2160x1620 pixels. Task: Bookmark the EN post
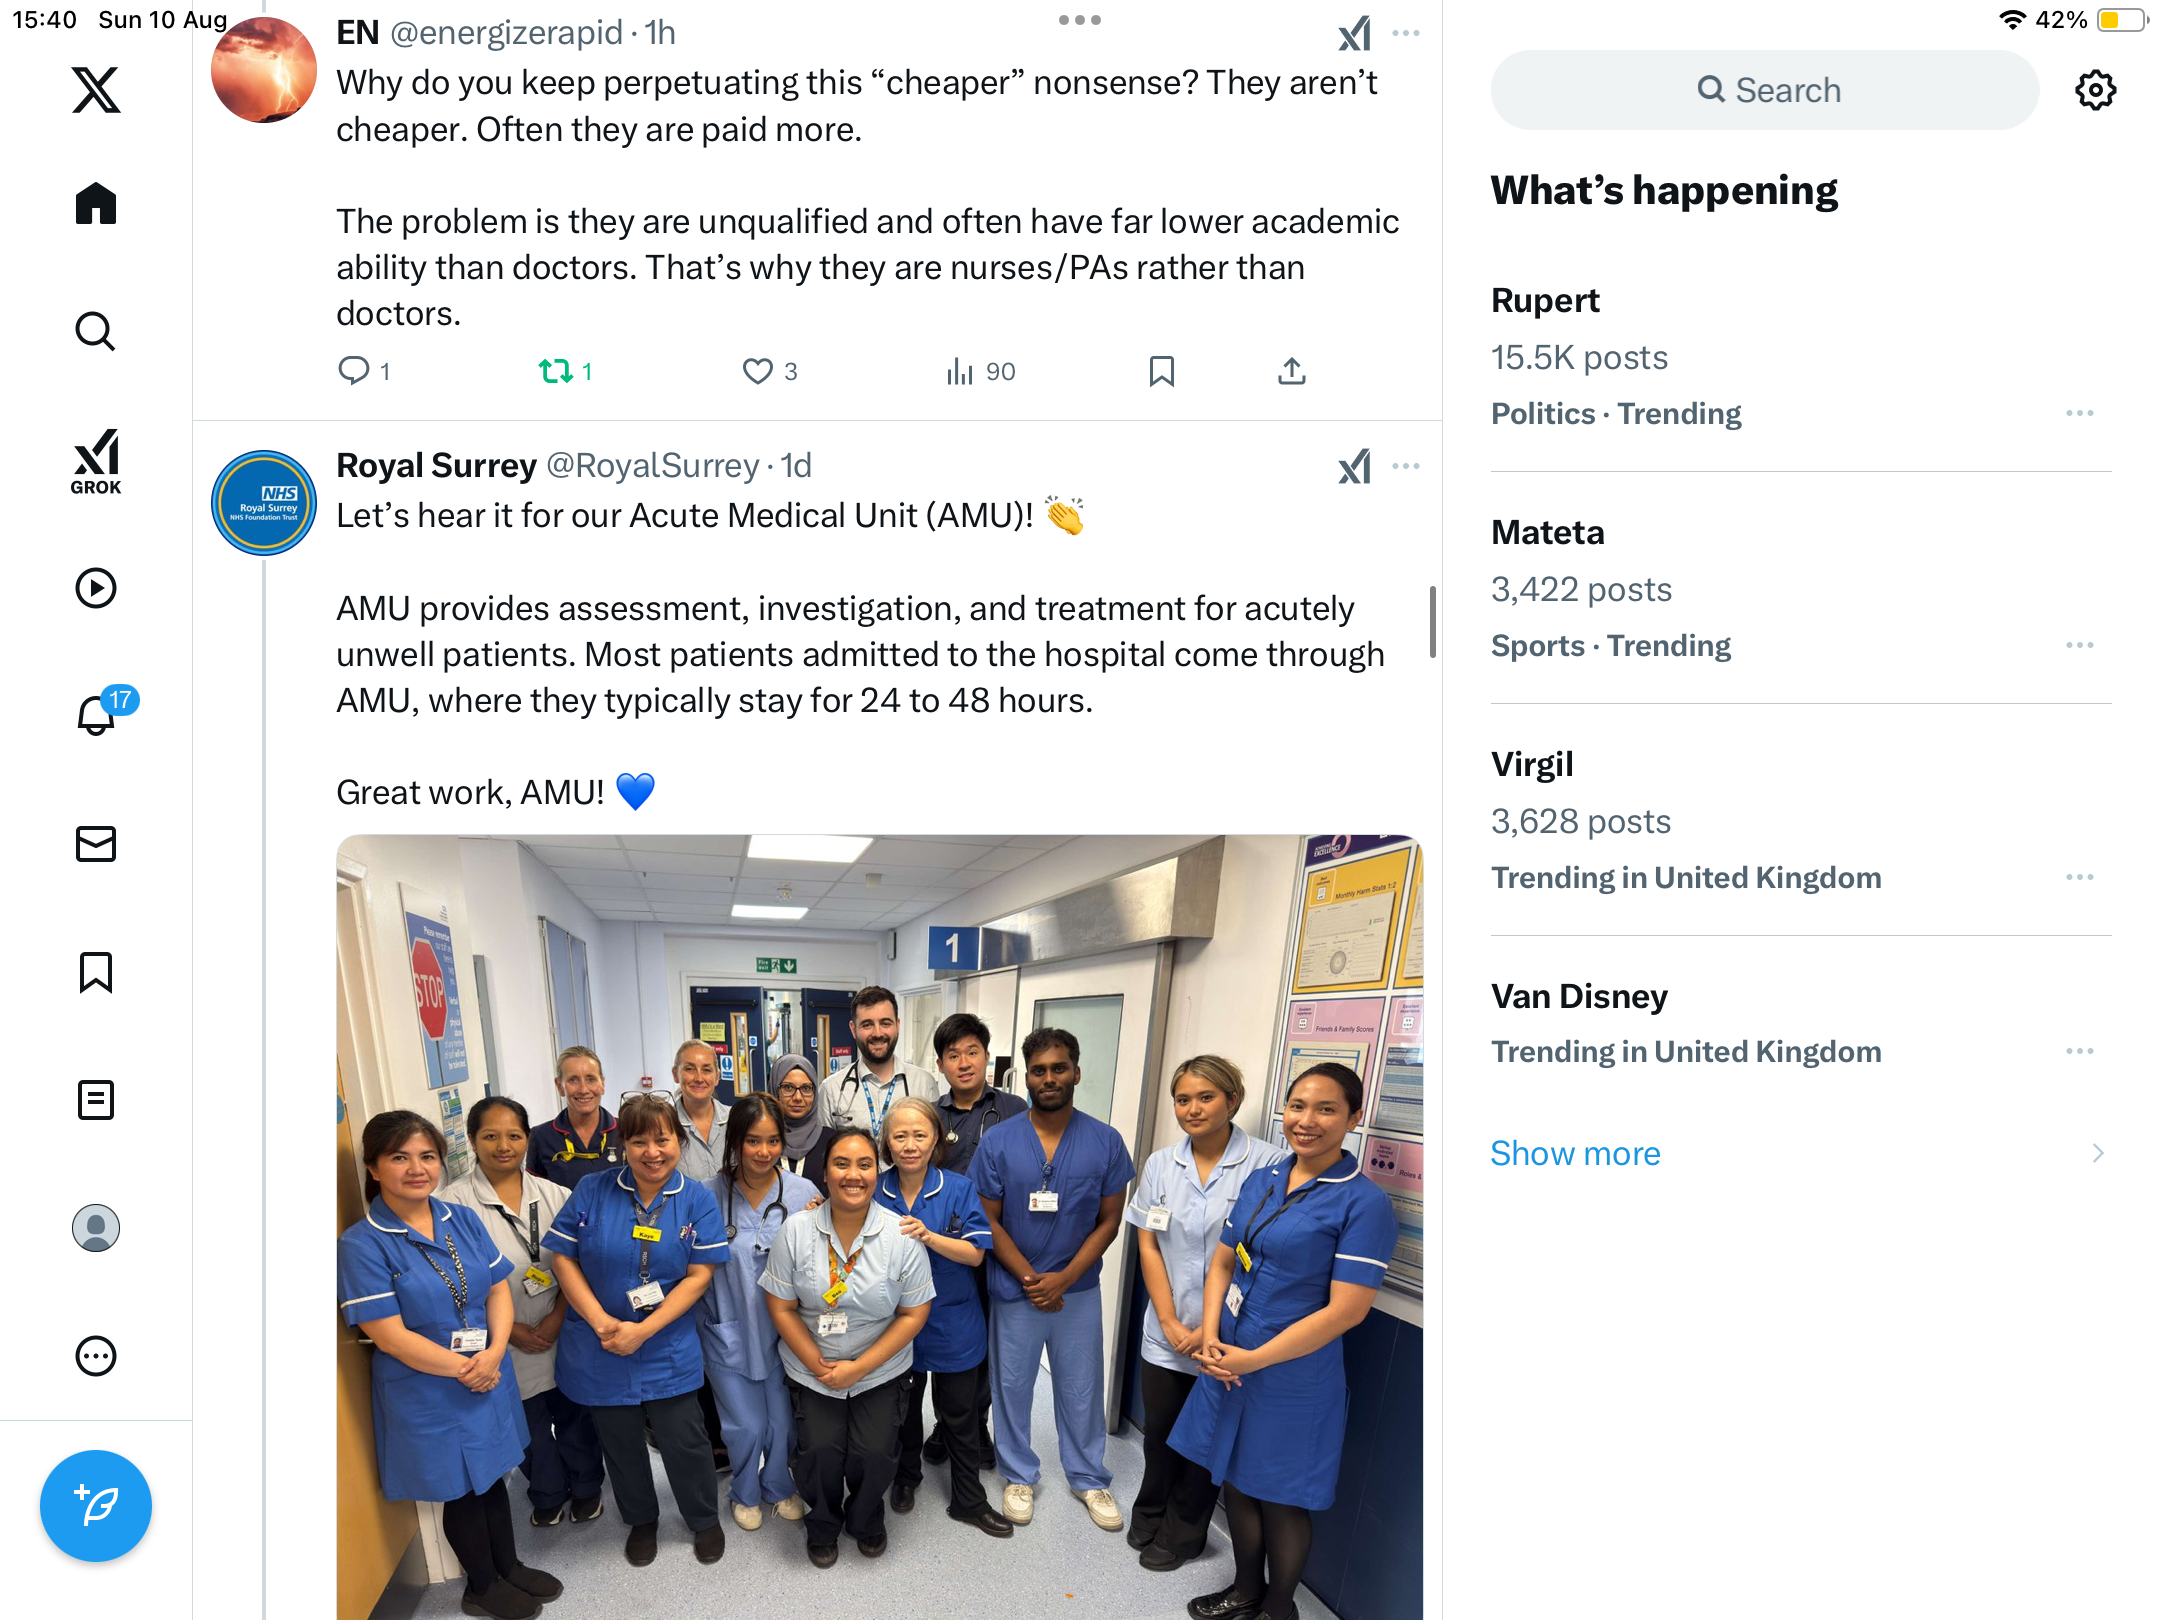coord(1161,371)
